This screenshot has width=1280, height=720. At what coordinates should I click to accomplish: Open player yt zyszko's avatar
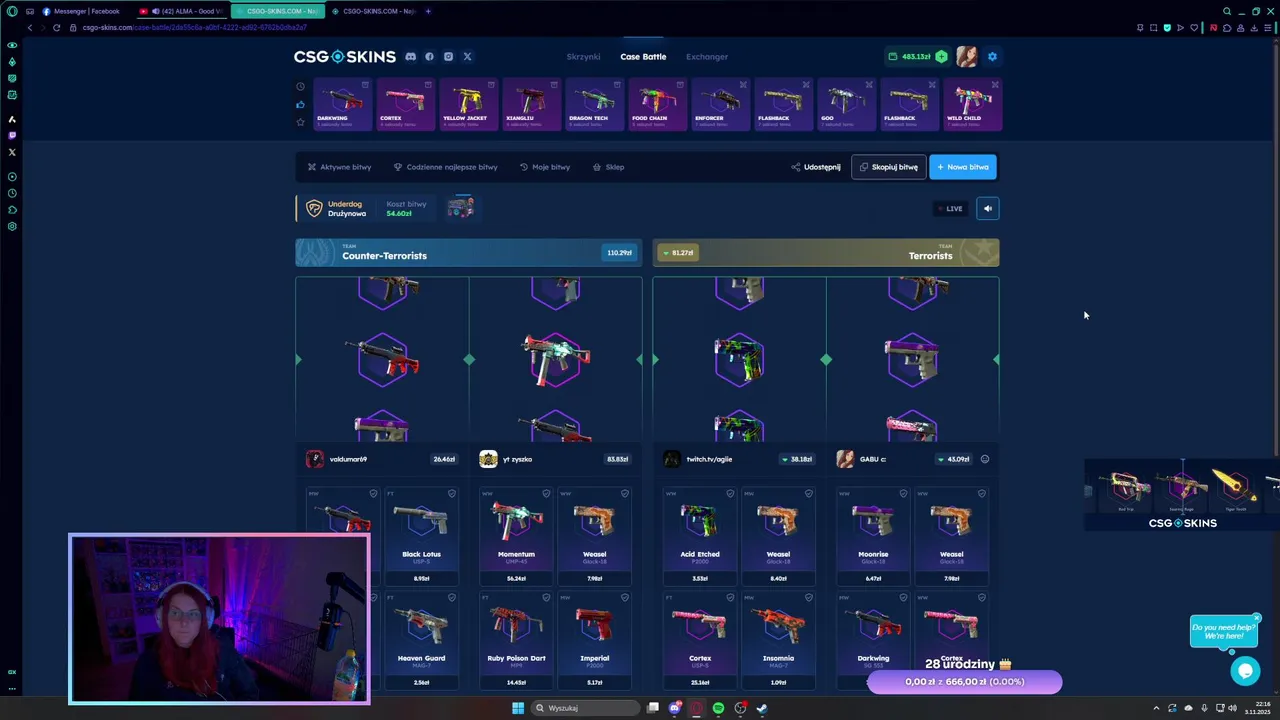(488, 459)
